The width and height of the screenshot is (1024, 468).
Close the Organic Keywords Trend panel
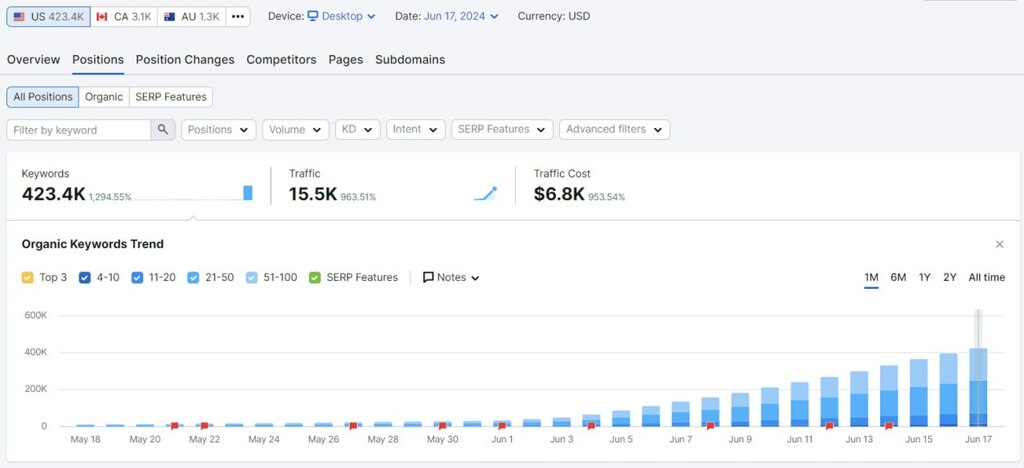click(999, 244)
